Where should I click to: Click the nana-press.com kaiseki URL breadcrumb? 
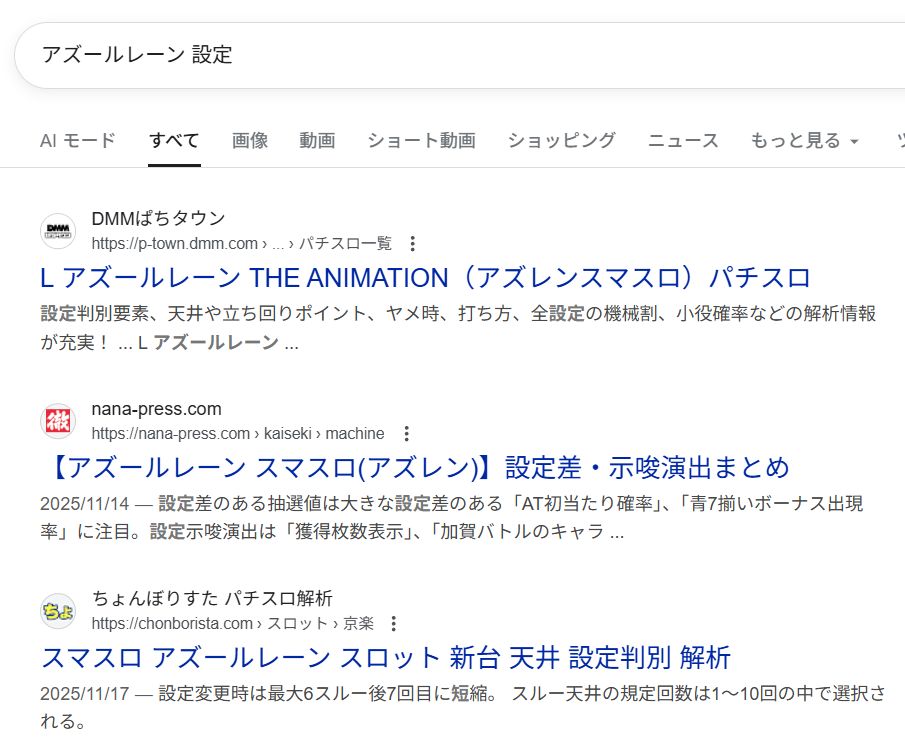(x=237, y=434)
